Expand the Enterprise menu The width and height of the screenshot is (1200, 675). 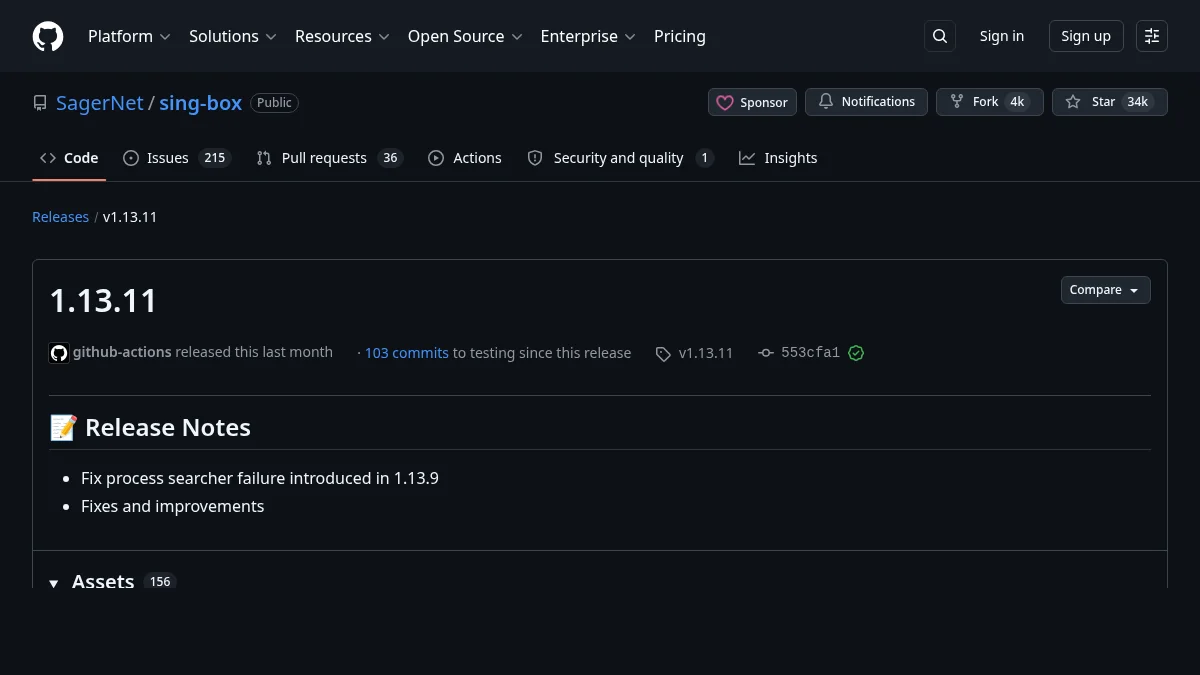tap(588, 36)
